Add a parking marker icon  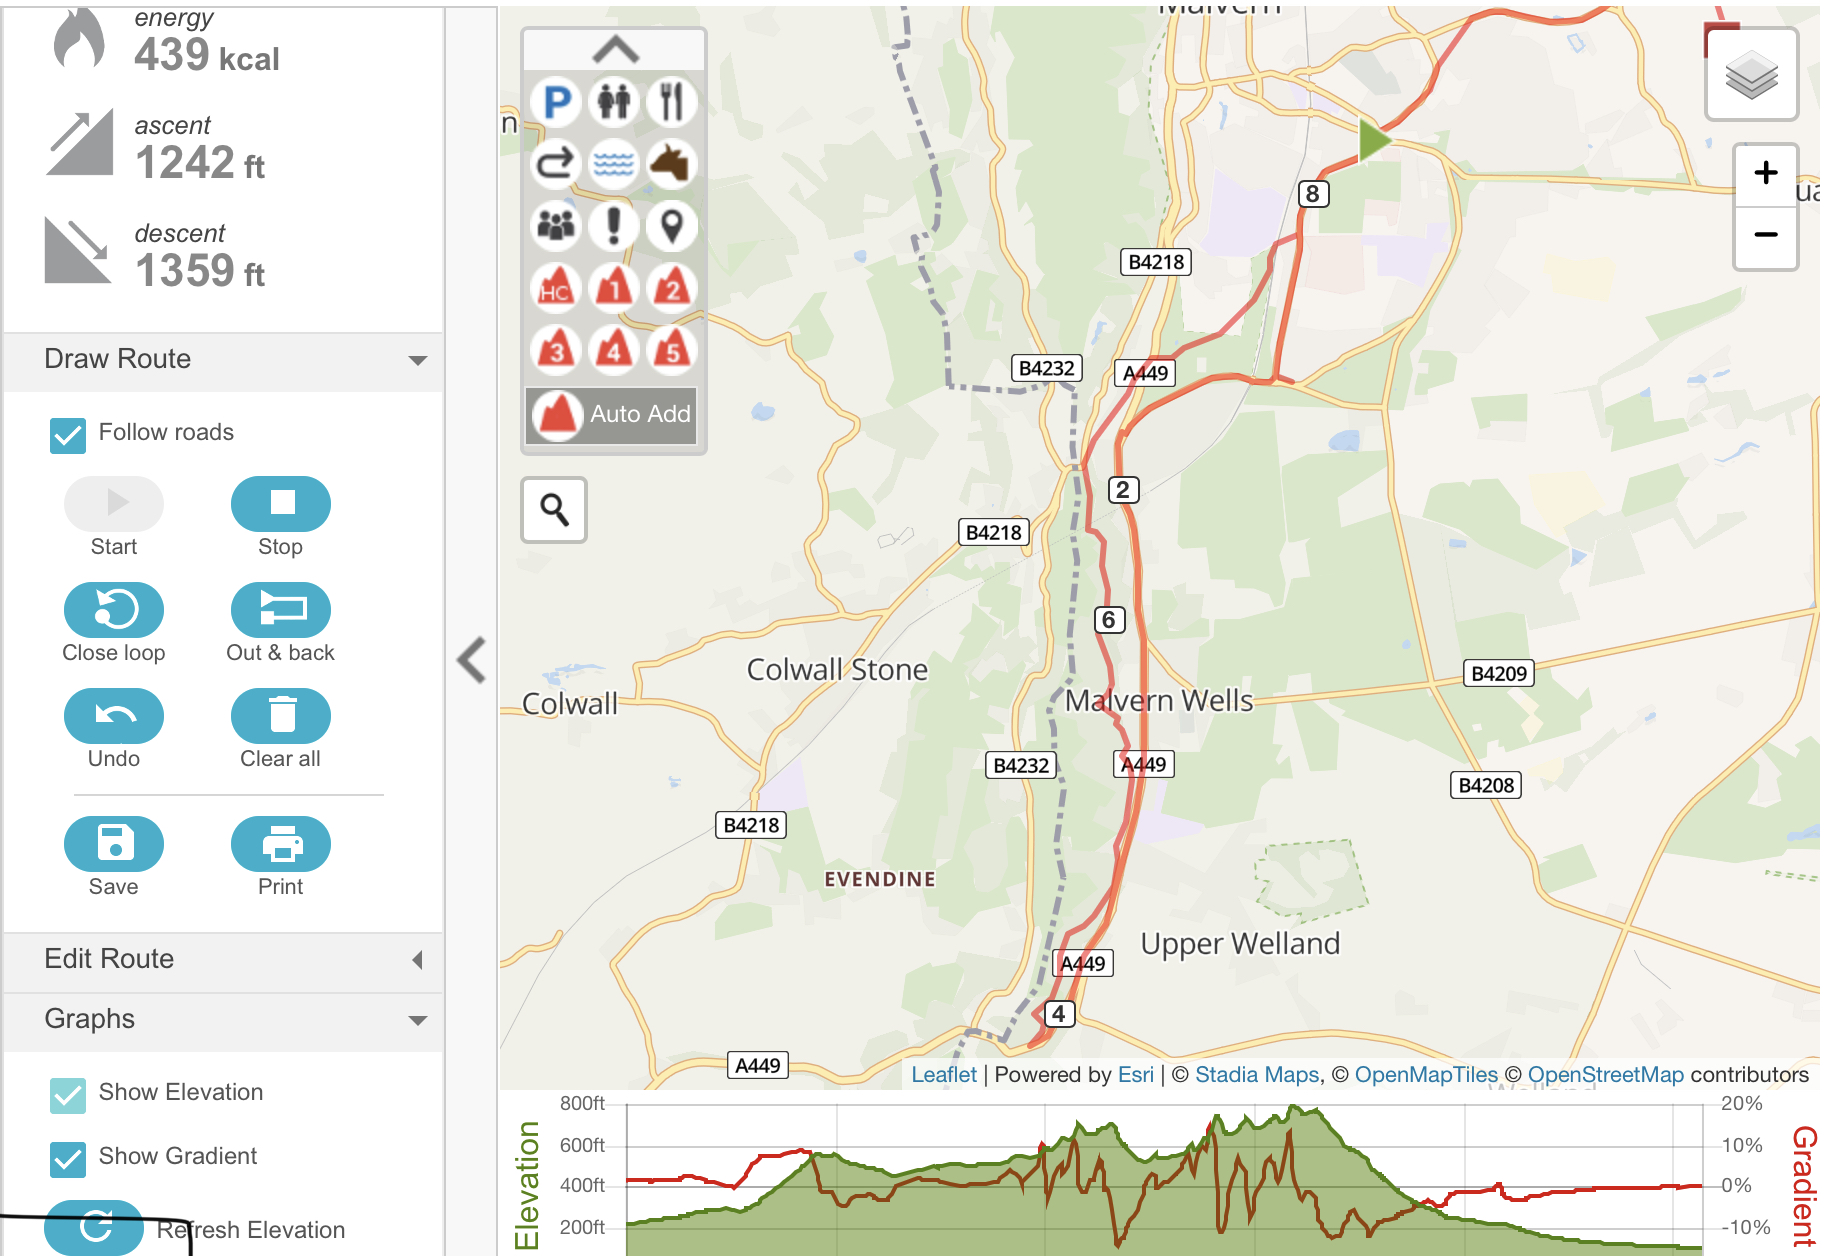556,102
